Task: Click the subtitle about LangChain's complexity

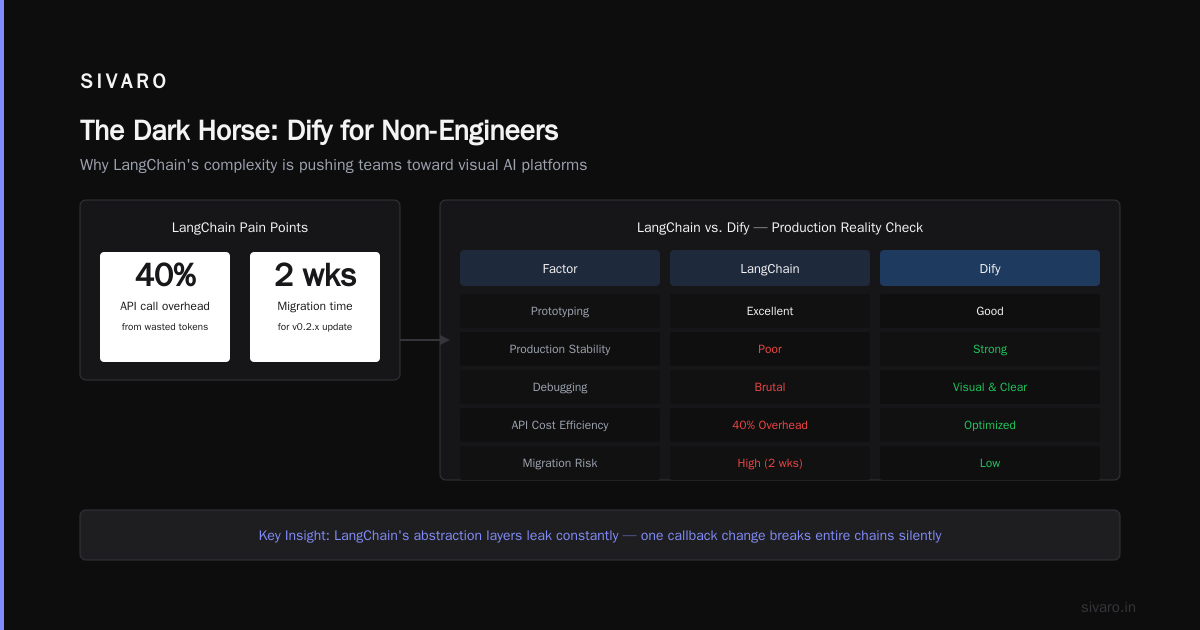Action: (333, 165)
